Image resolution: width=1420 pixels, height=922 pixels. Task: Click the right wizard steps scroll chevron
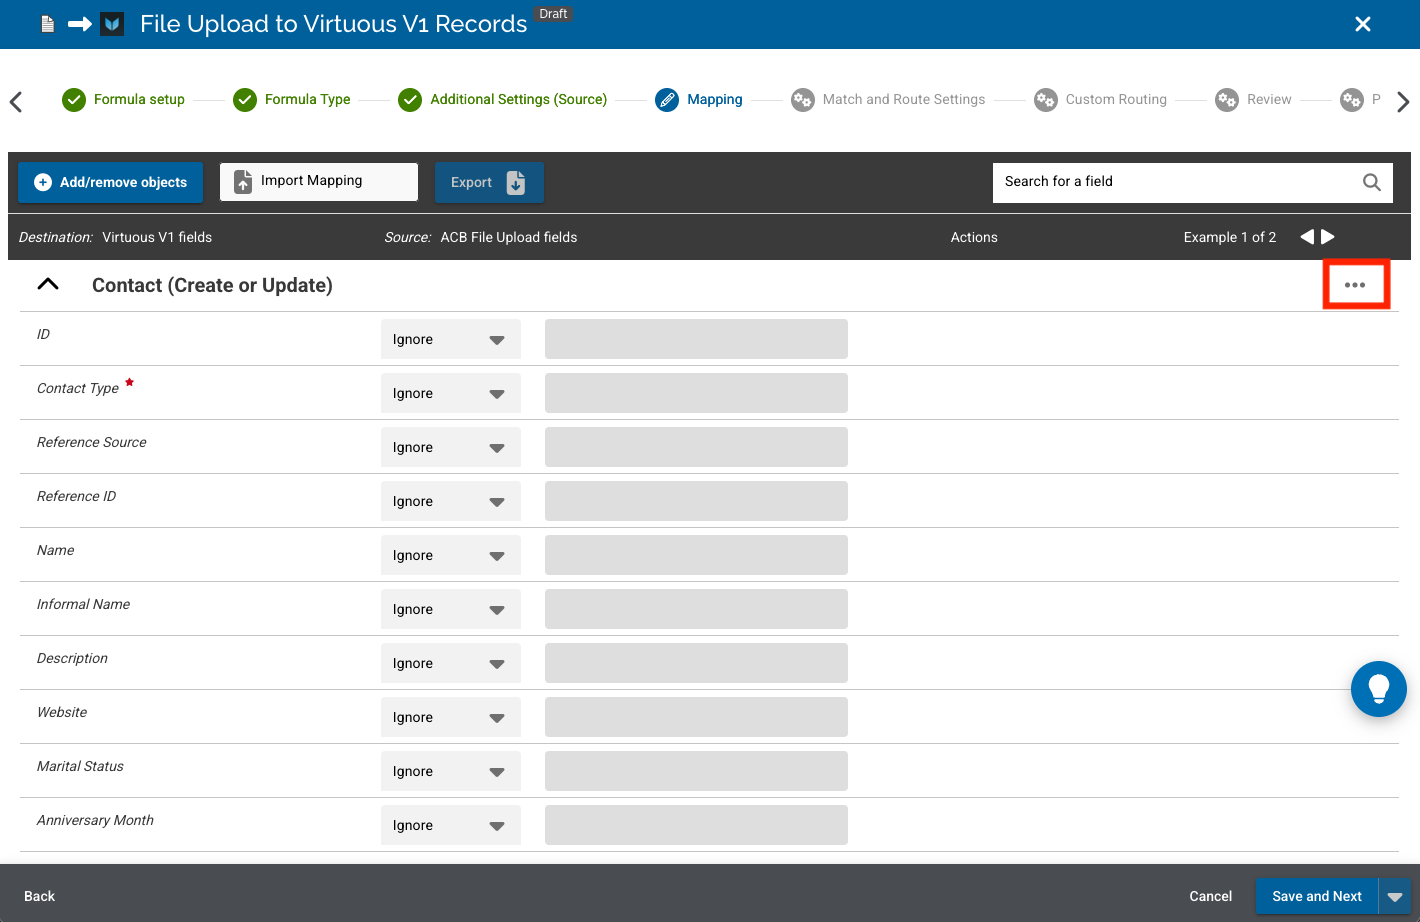[1403, 101]
